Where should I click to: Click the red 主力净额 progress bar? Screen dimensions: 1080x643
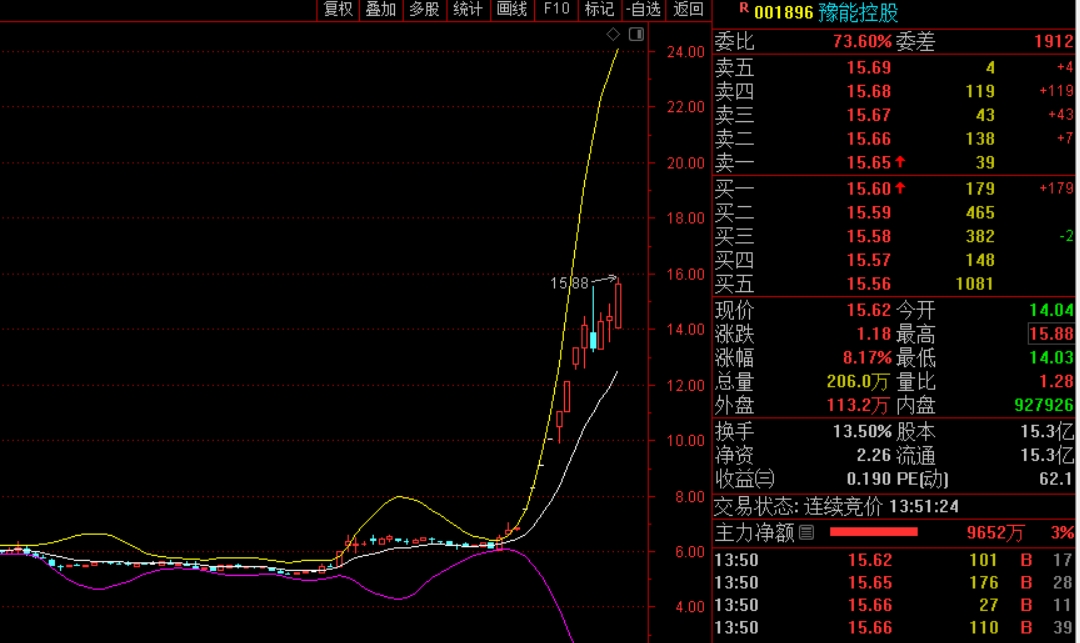click(x=873, y=531)
